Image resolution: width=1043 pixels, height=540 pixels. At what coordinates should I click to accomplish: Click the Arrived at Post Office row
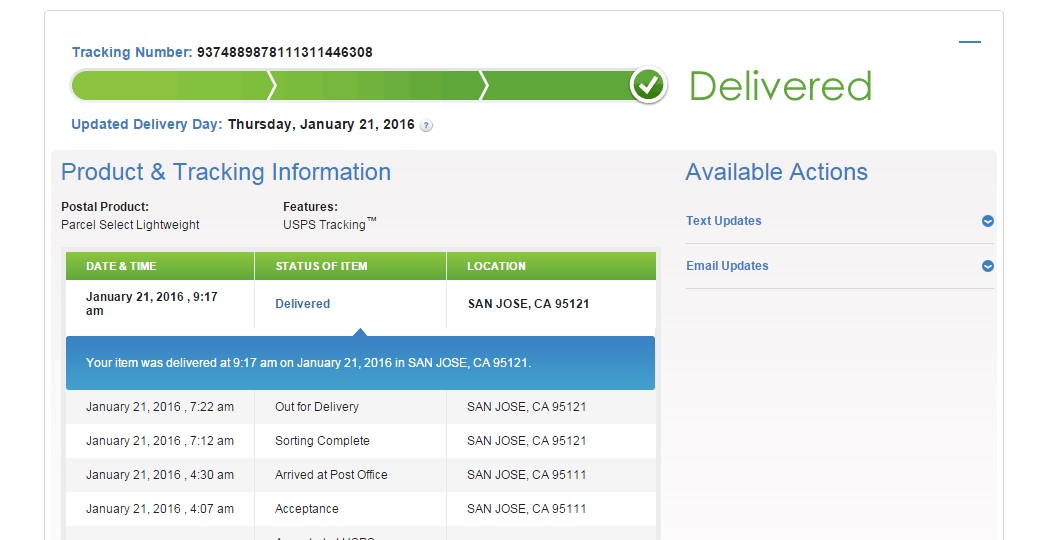coord(331,475)
